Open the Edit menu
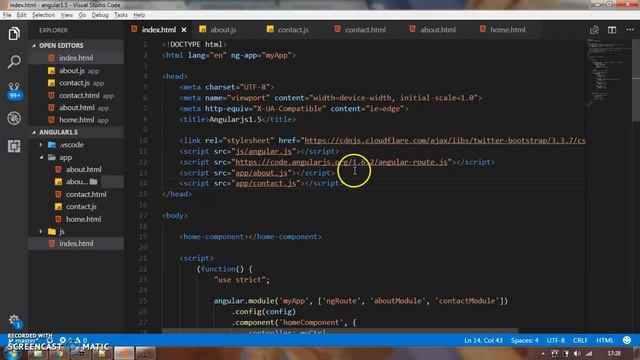 [x=21, y=15]
